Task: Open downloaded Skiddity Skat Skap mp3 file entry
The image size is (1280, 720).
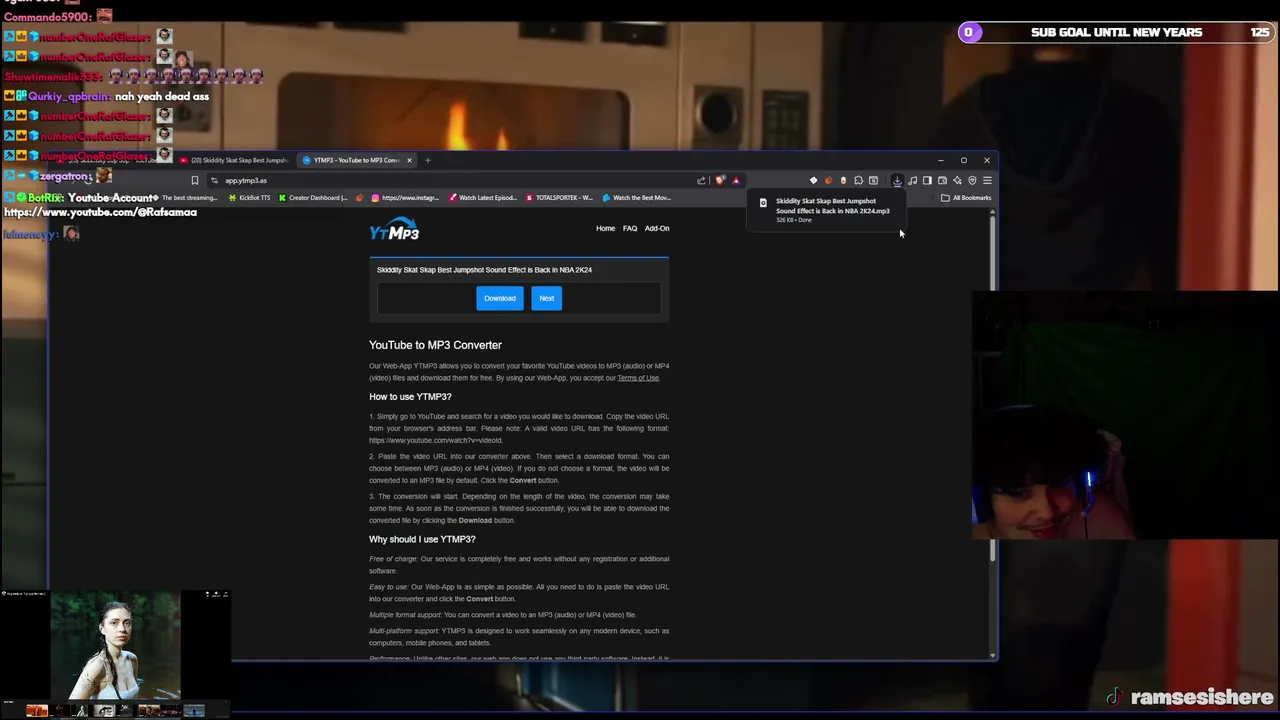Action: tap(825, 210)
